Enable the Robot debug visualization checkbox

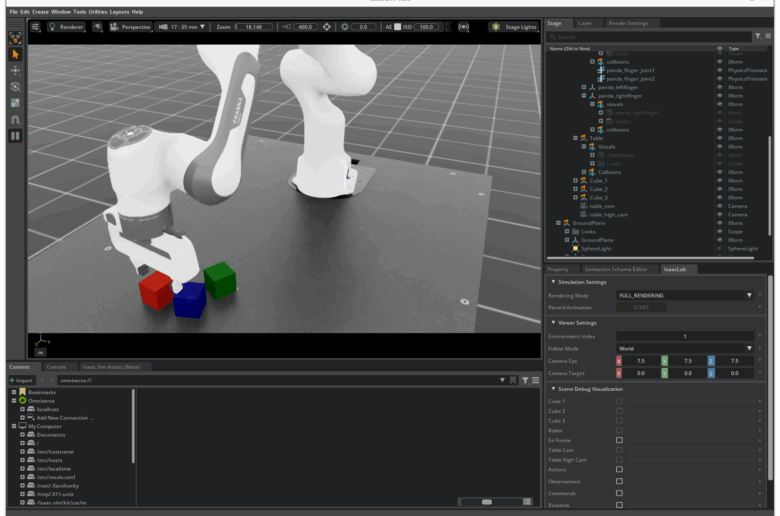[619, 430]
